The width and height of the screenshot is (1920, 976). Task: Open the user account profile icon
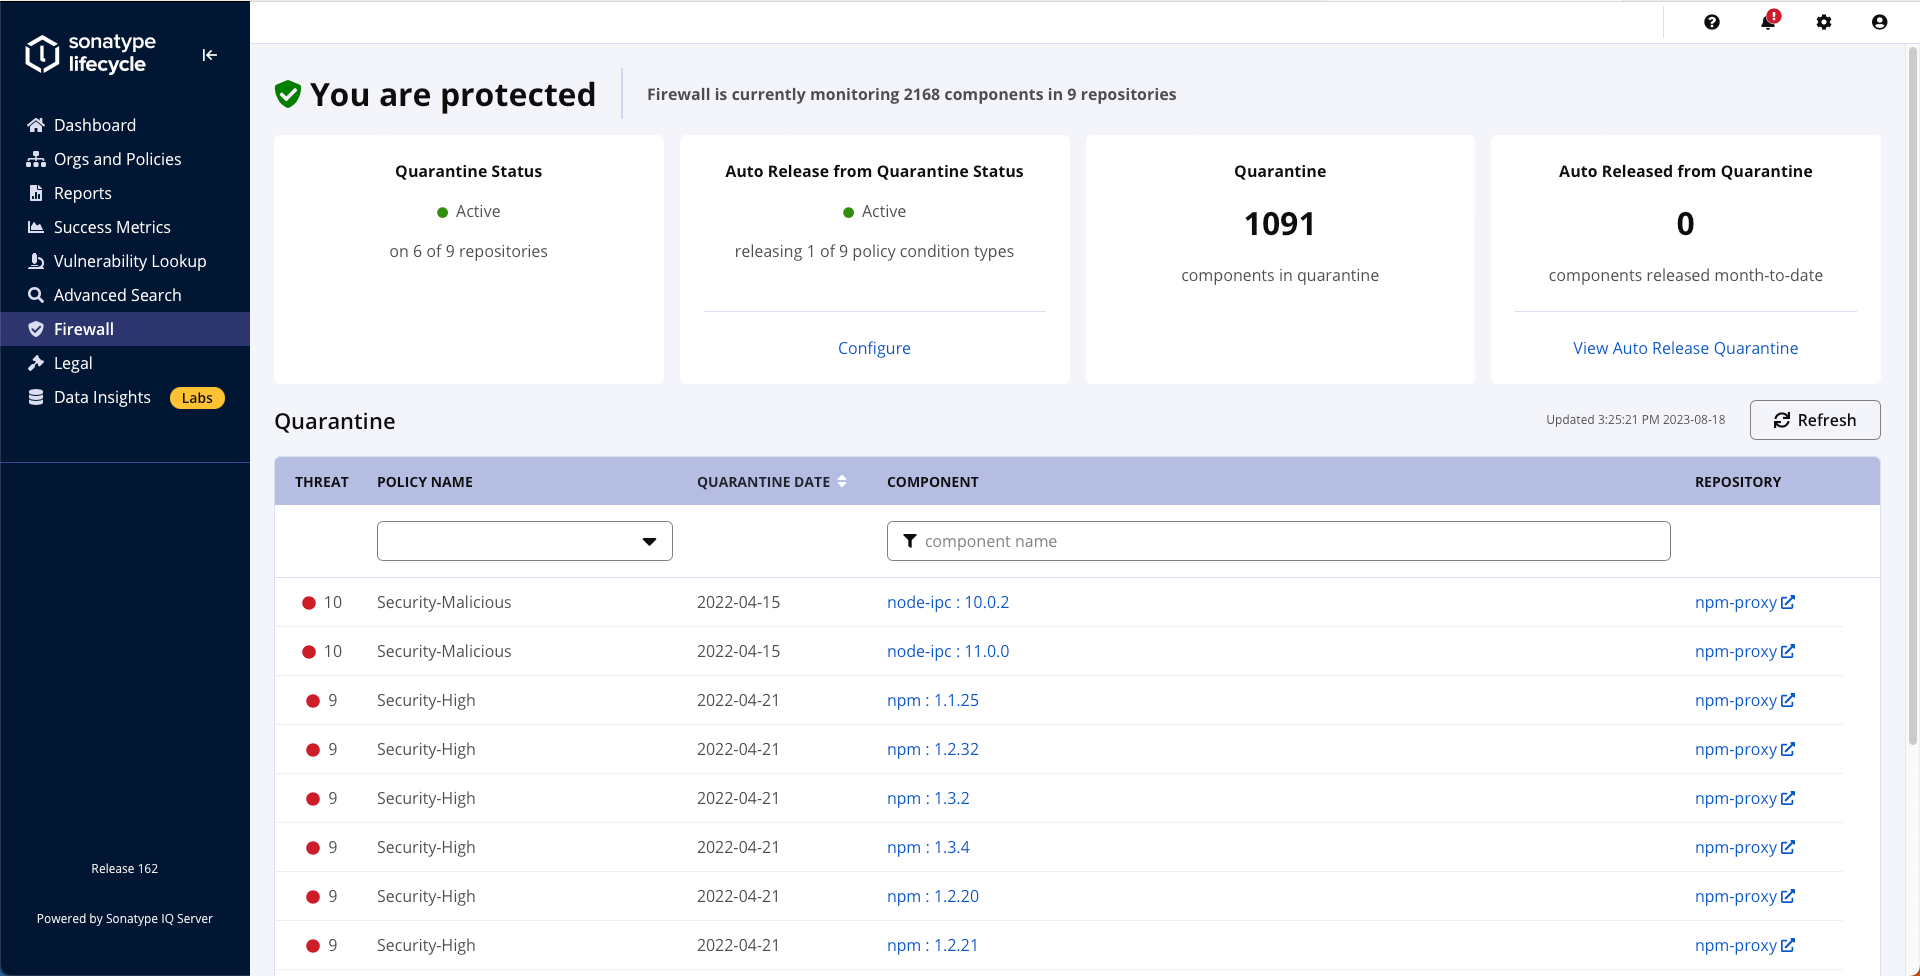click(1879, 22)
